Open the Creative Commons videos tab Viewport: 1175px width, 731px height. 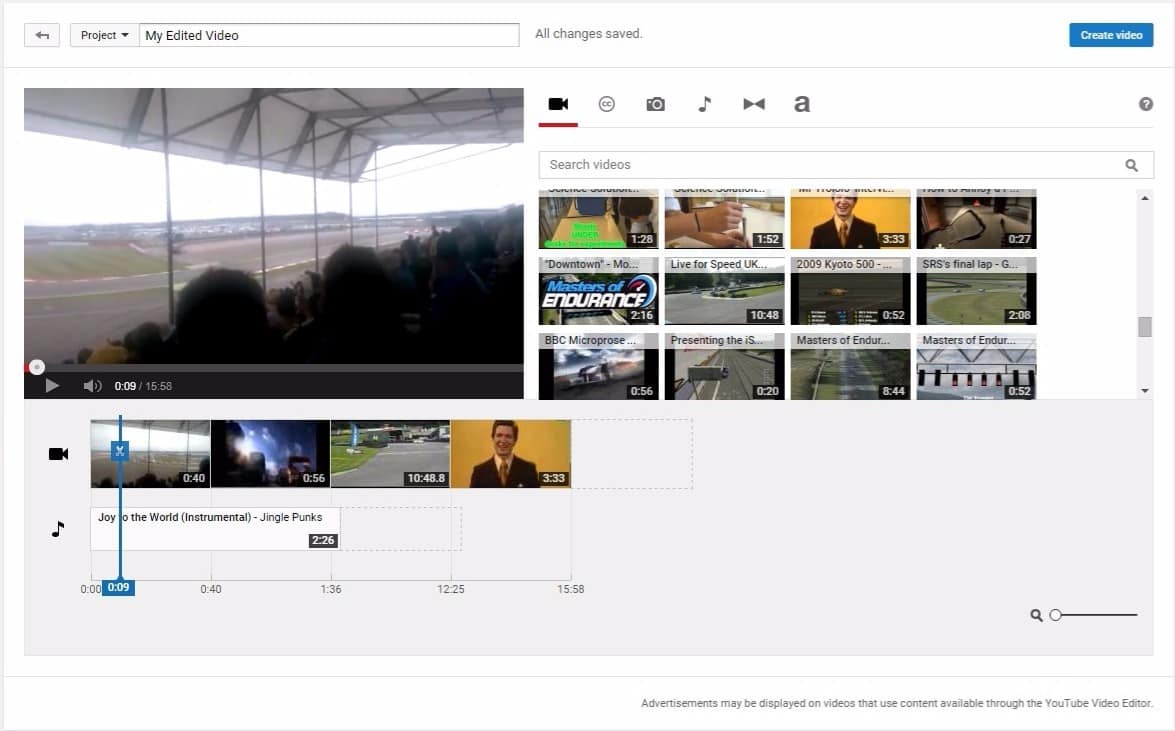click(x=606, y=104)
